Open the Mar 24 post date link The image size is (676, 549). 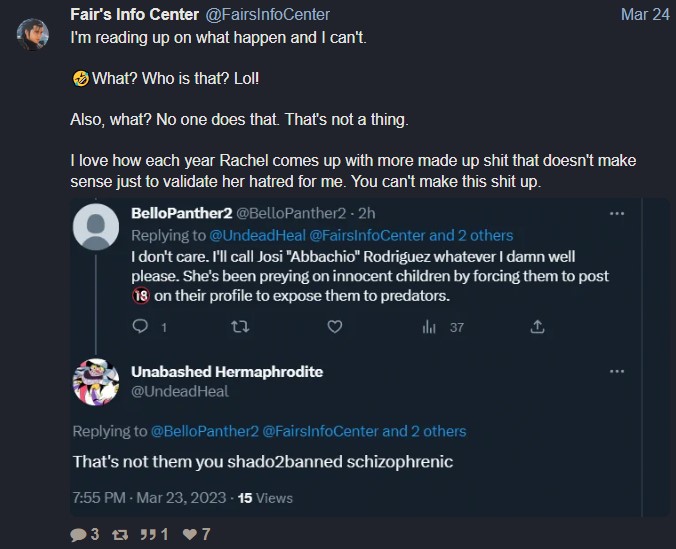tap(644, 14)
